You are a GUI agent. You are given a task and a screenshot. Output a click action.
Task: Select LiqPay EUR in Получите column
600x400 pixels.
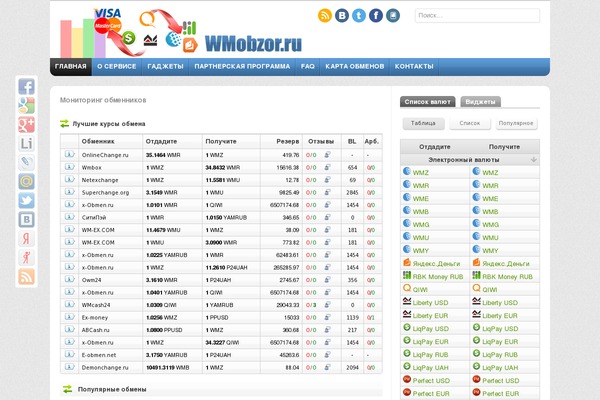tap(500, 342)
